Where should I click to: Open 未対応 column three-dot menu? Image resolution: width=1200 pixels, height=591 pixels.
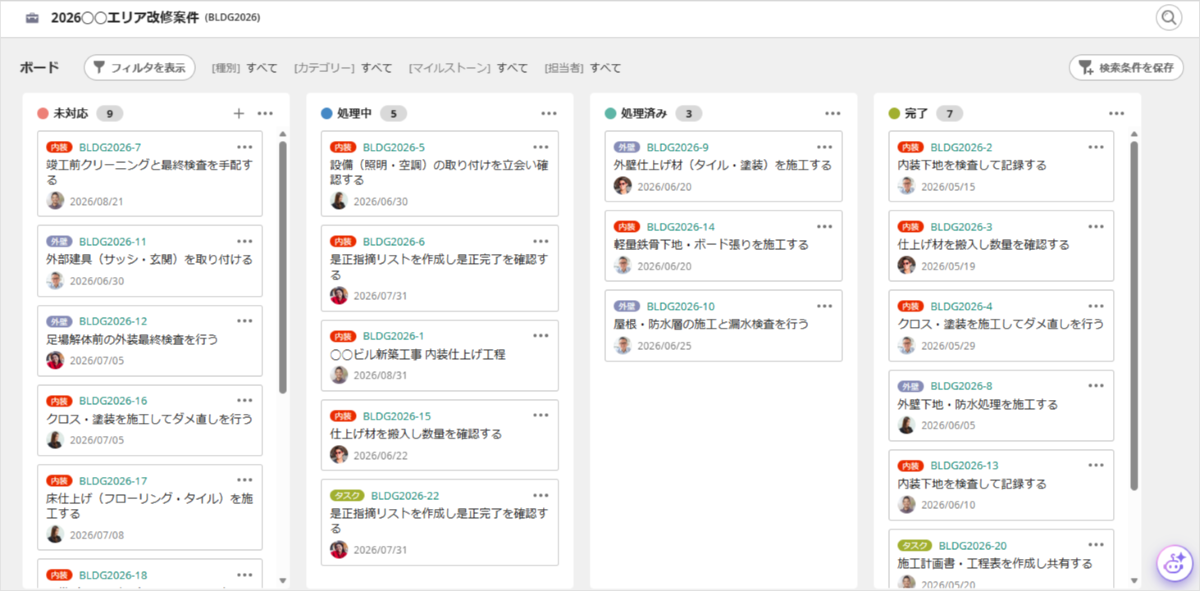pos(265,113)
